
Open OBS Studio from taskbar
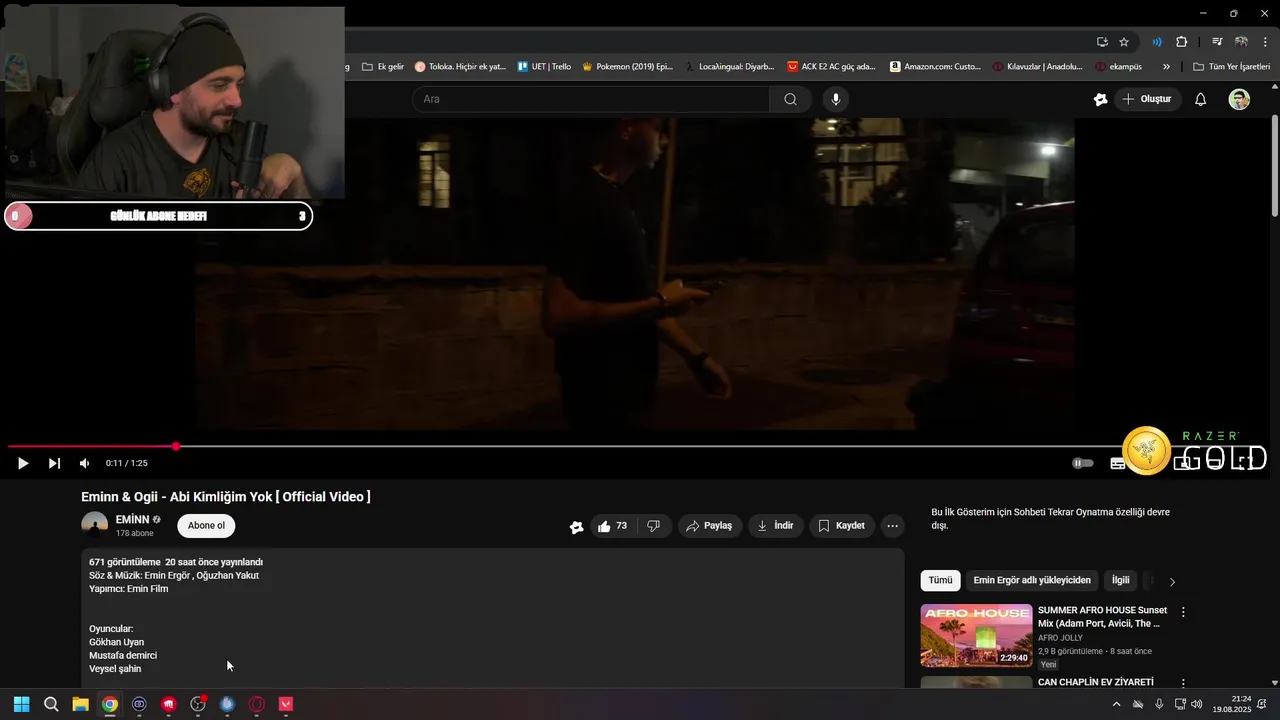(x=198, y=704)
